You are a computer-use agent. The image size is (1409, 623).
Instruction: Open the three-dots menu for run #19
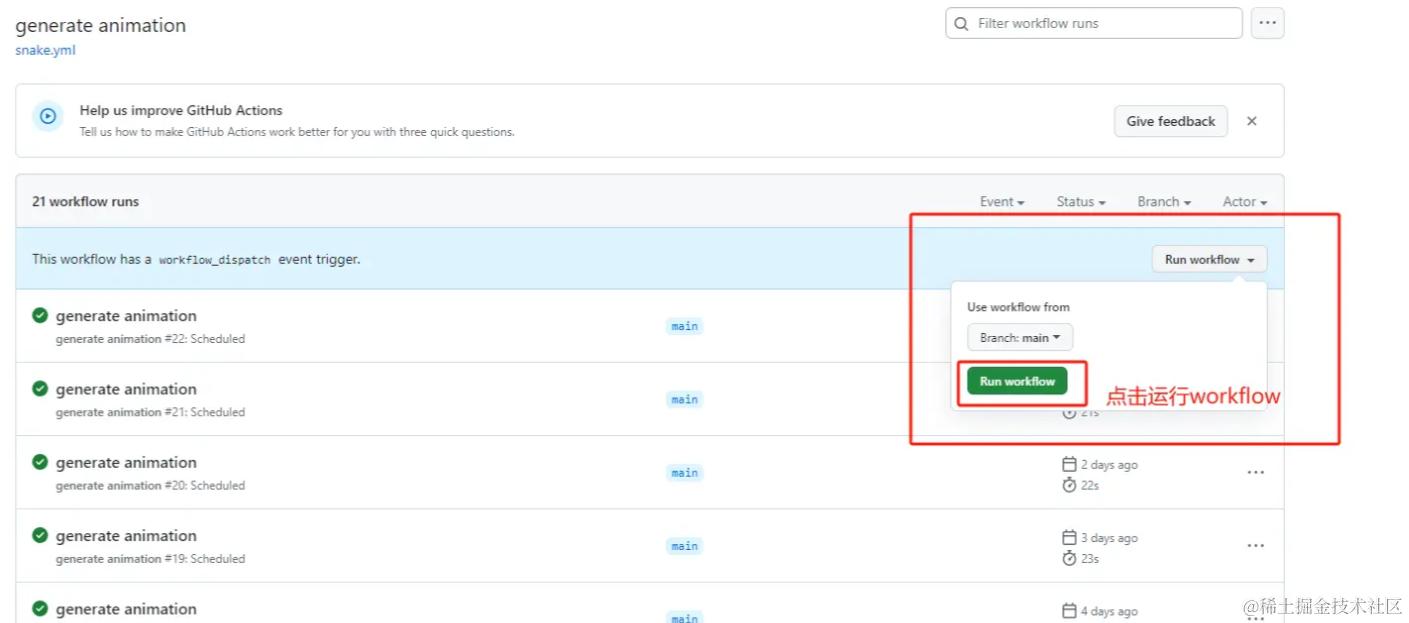pyautogui.click(x=1255, y=546)
